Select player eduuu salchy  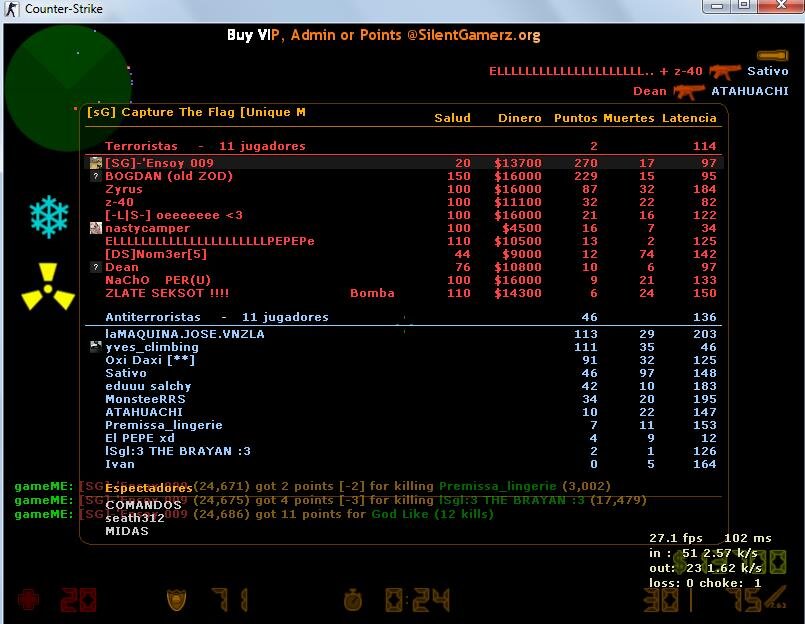[148, 386]
